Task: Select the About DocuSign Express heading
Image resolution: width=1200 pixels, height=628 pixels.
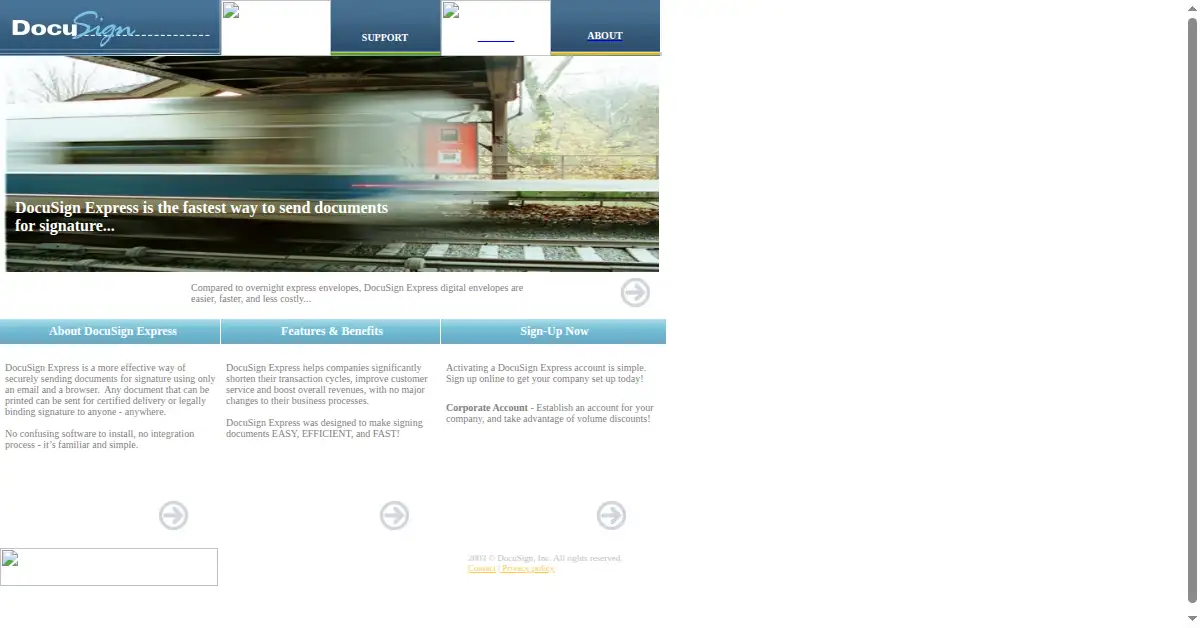Action: tap(113, 331)
